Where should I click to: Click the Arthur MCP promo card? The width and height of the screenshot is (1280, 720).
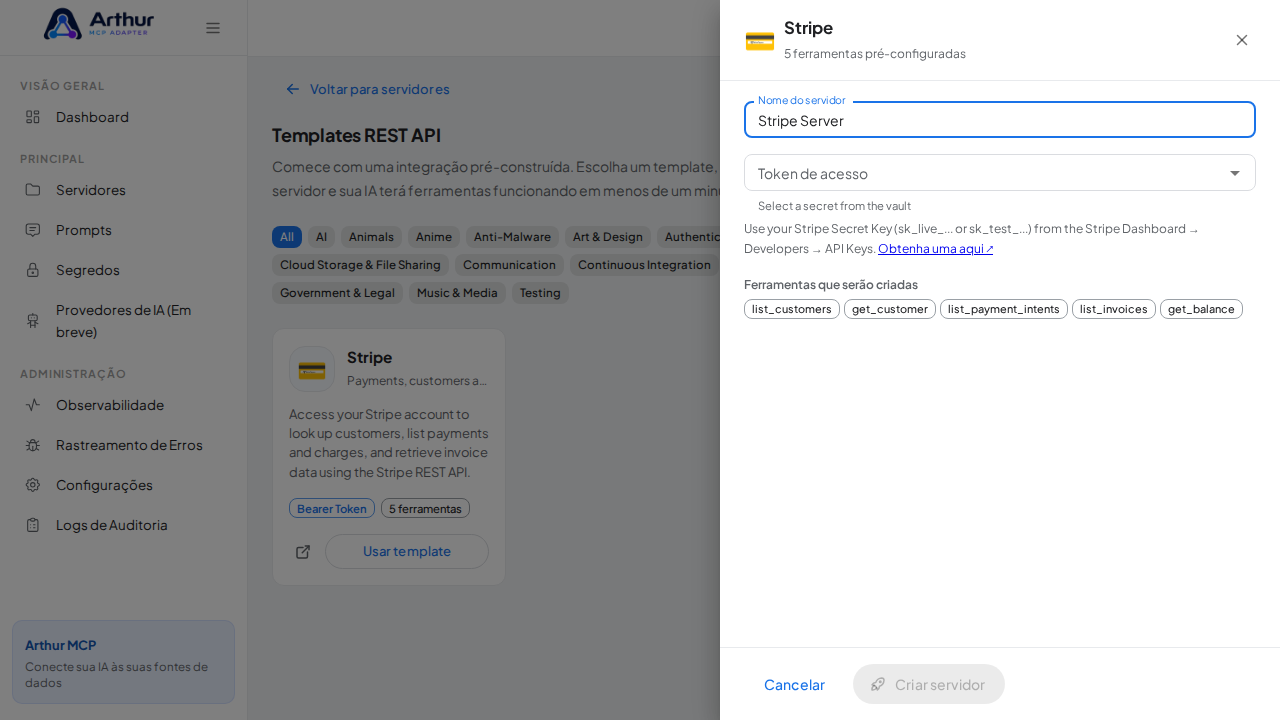(123, 662)
